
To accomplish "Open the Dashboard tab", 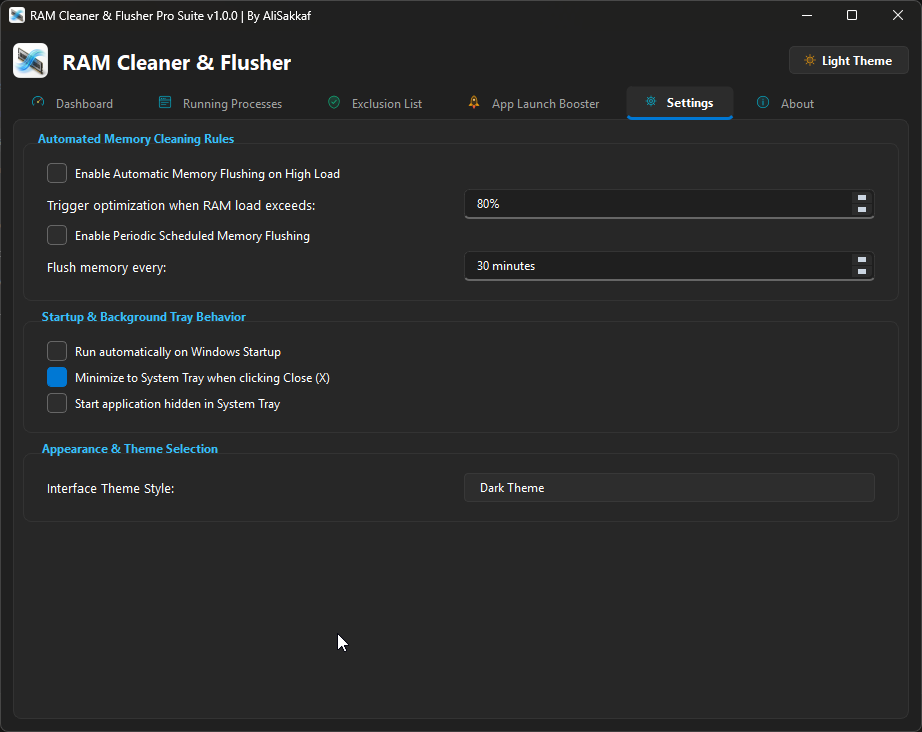I will tap(72, 103).
